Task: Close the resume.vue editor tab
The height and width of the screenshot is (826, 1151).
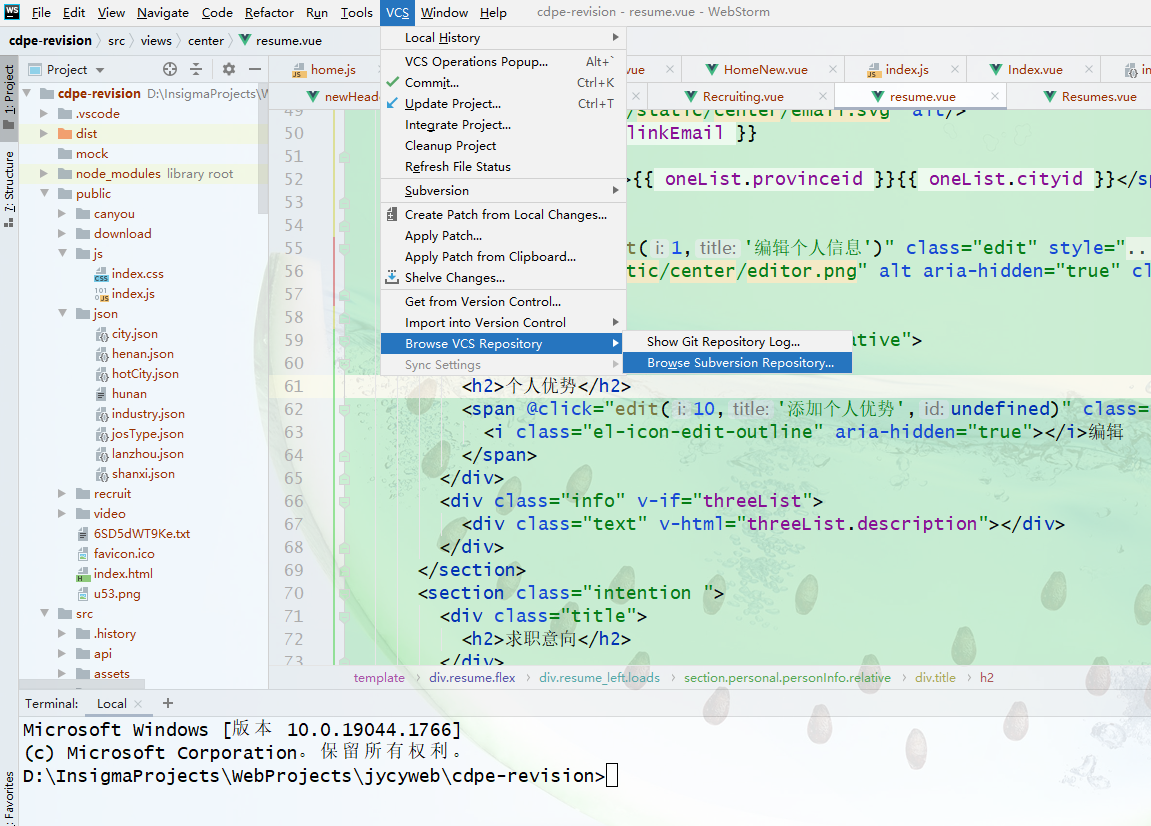Action: [x=995, y=96]
